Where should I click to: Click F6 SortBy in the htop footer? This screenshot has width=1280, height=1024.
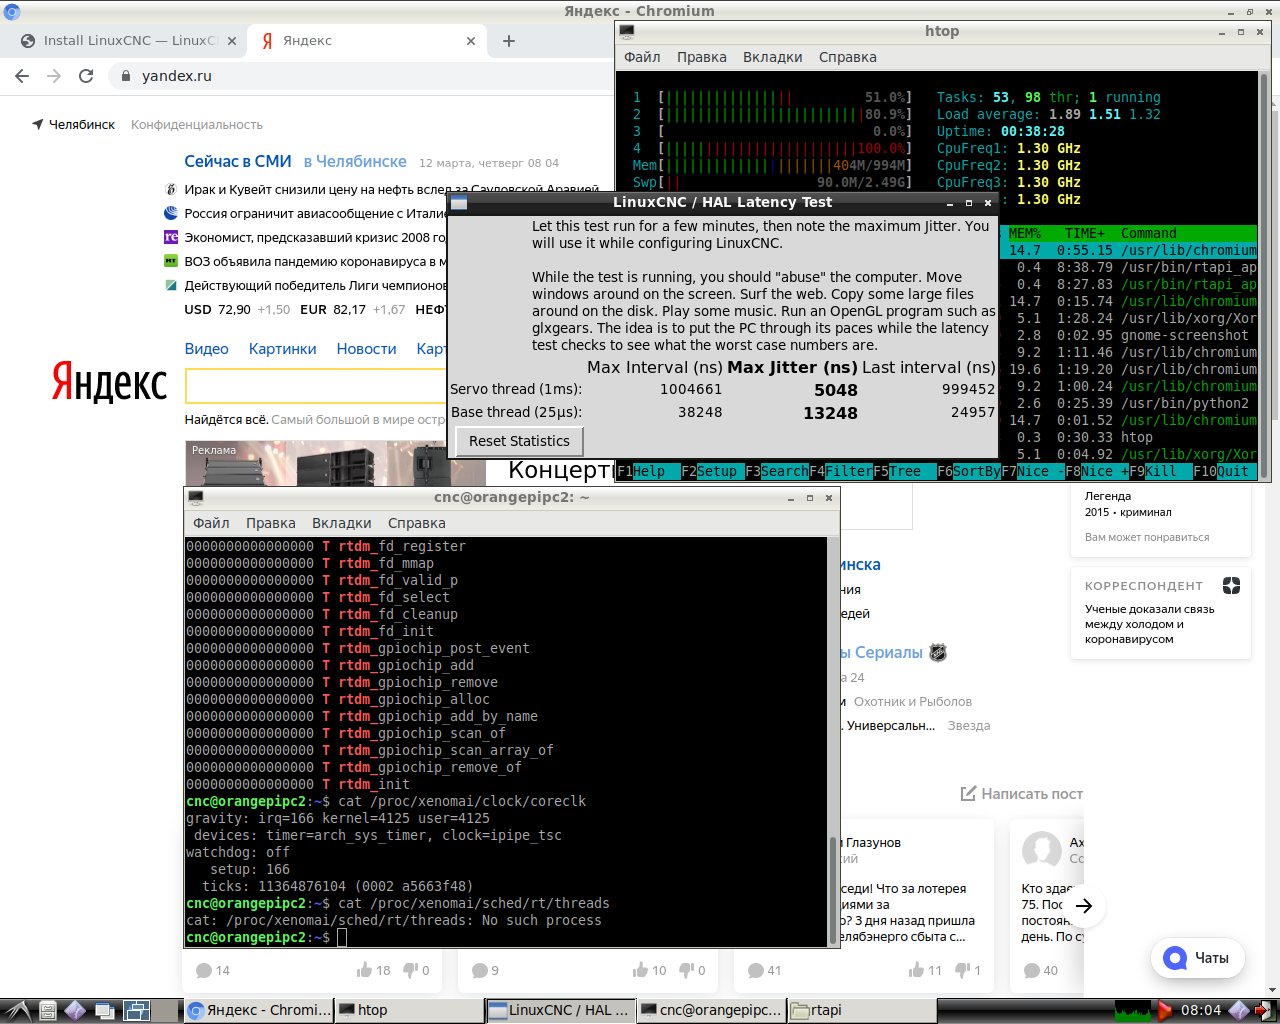[969, 471]
